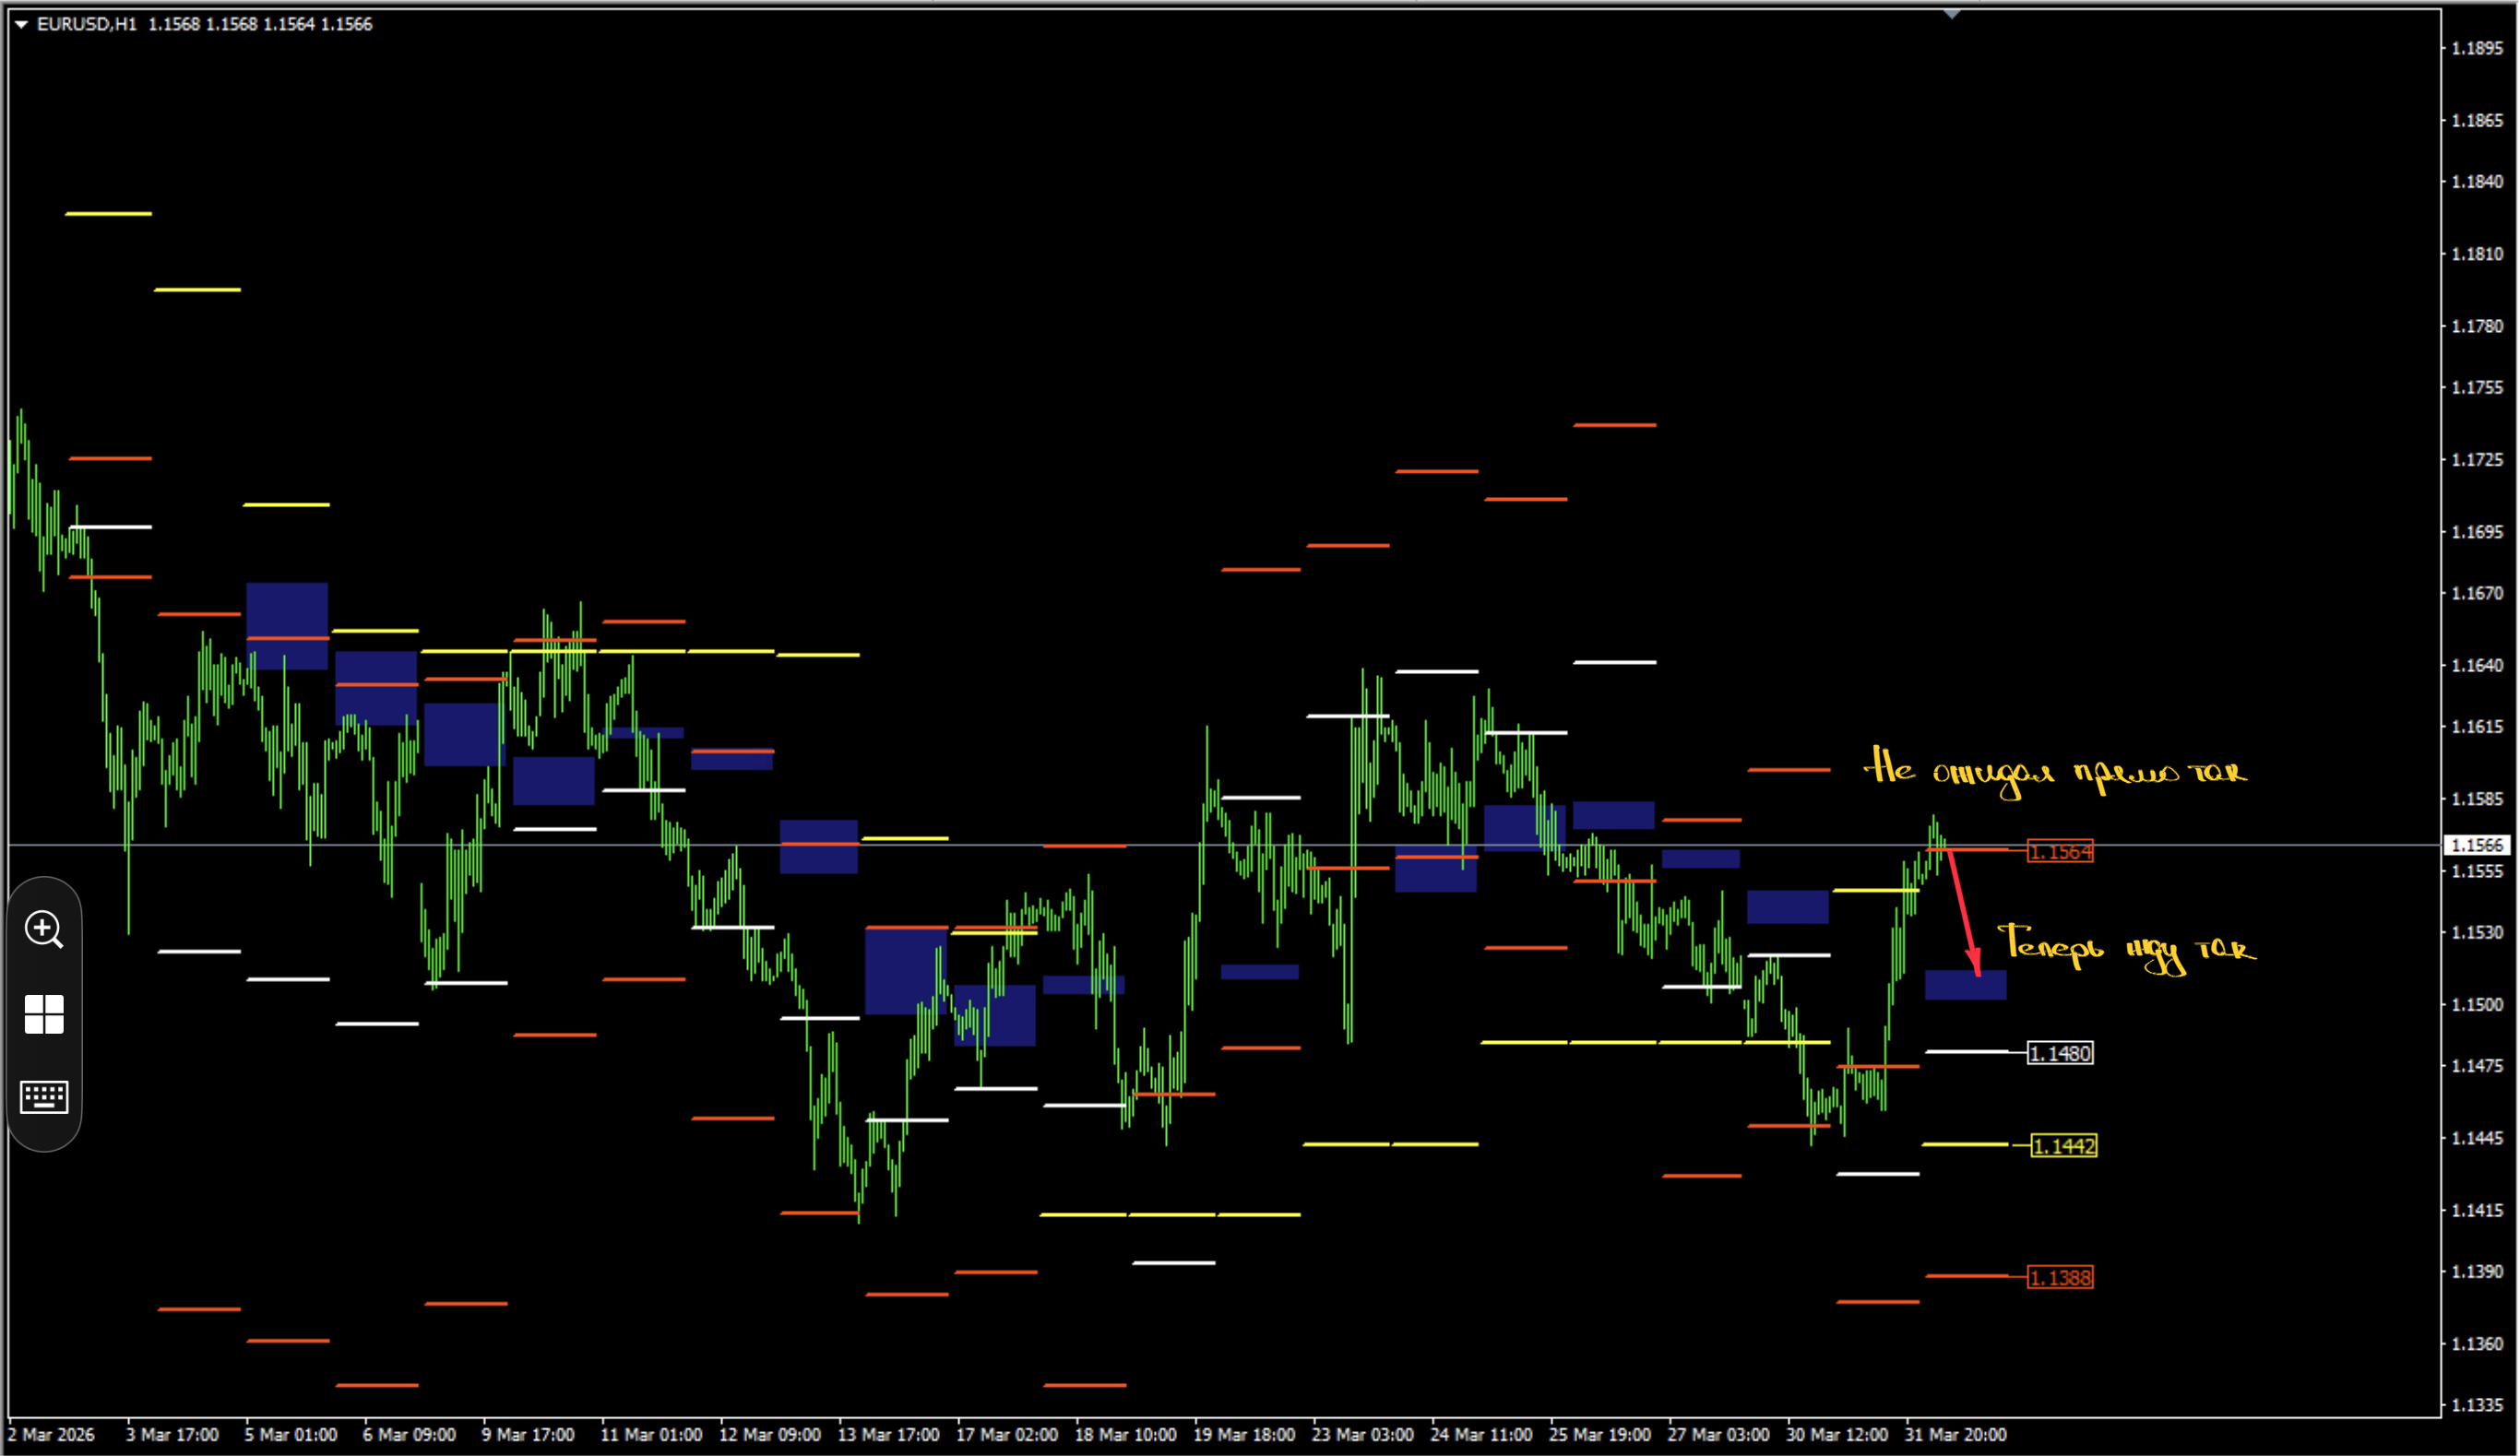Screen dimensions: 2520x1456
Task: Click the '13 Mar 17:00' time axis label
Action: click(888, 1435)
